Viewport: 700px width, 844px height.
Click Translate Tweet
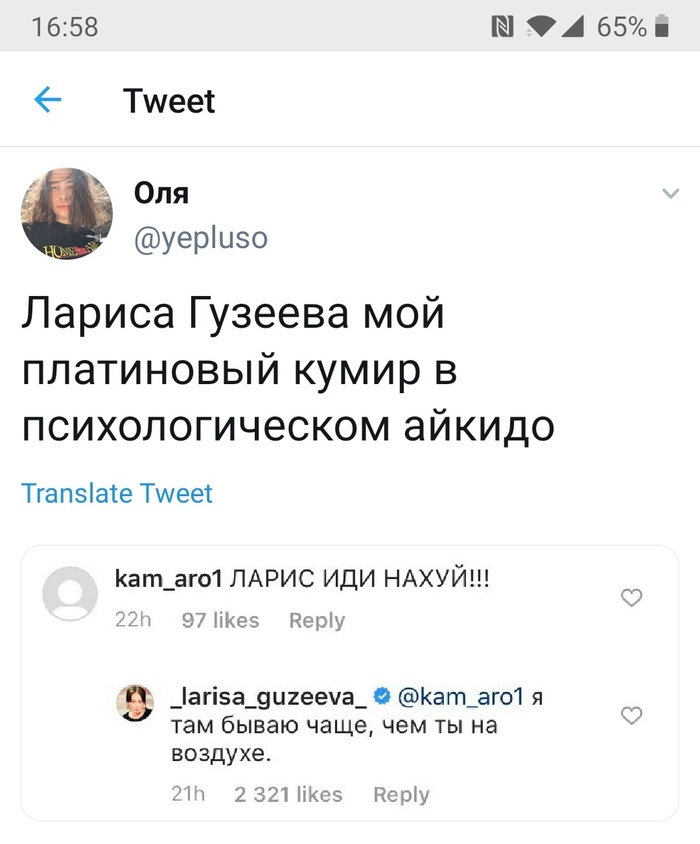click(x=116, y=493)
